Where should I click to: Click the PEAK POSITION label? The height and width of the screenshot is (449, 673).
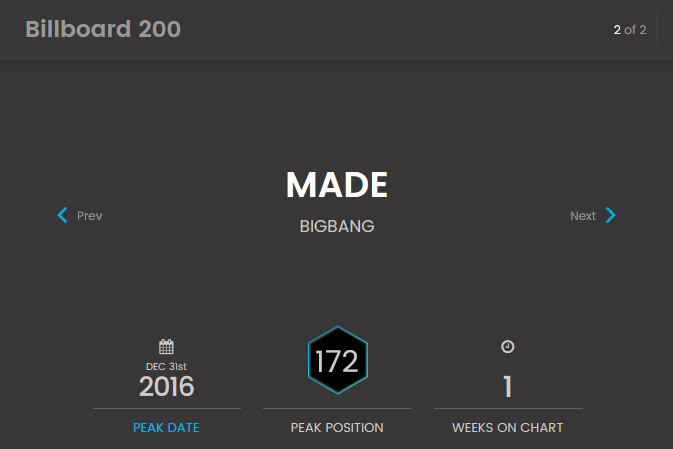click(x=337, y=428)
